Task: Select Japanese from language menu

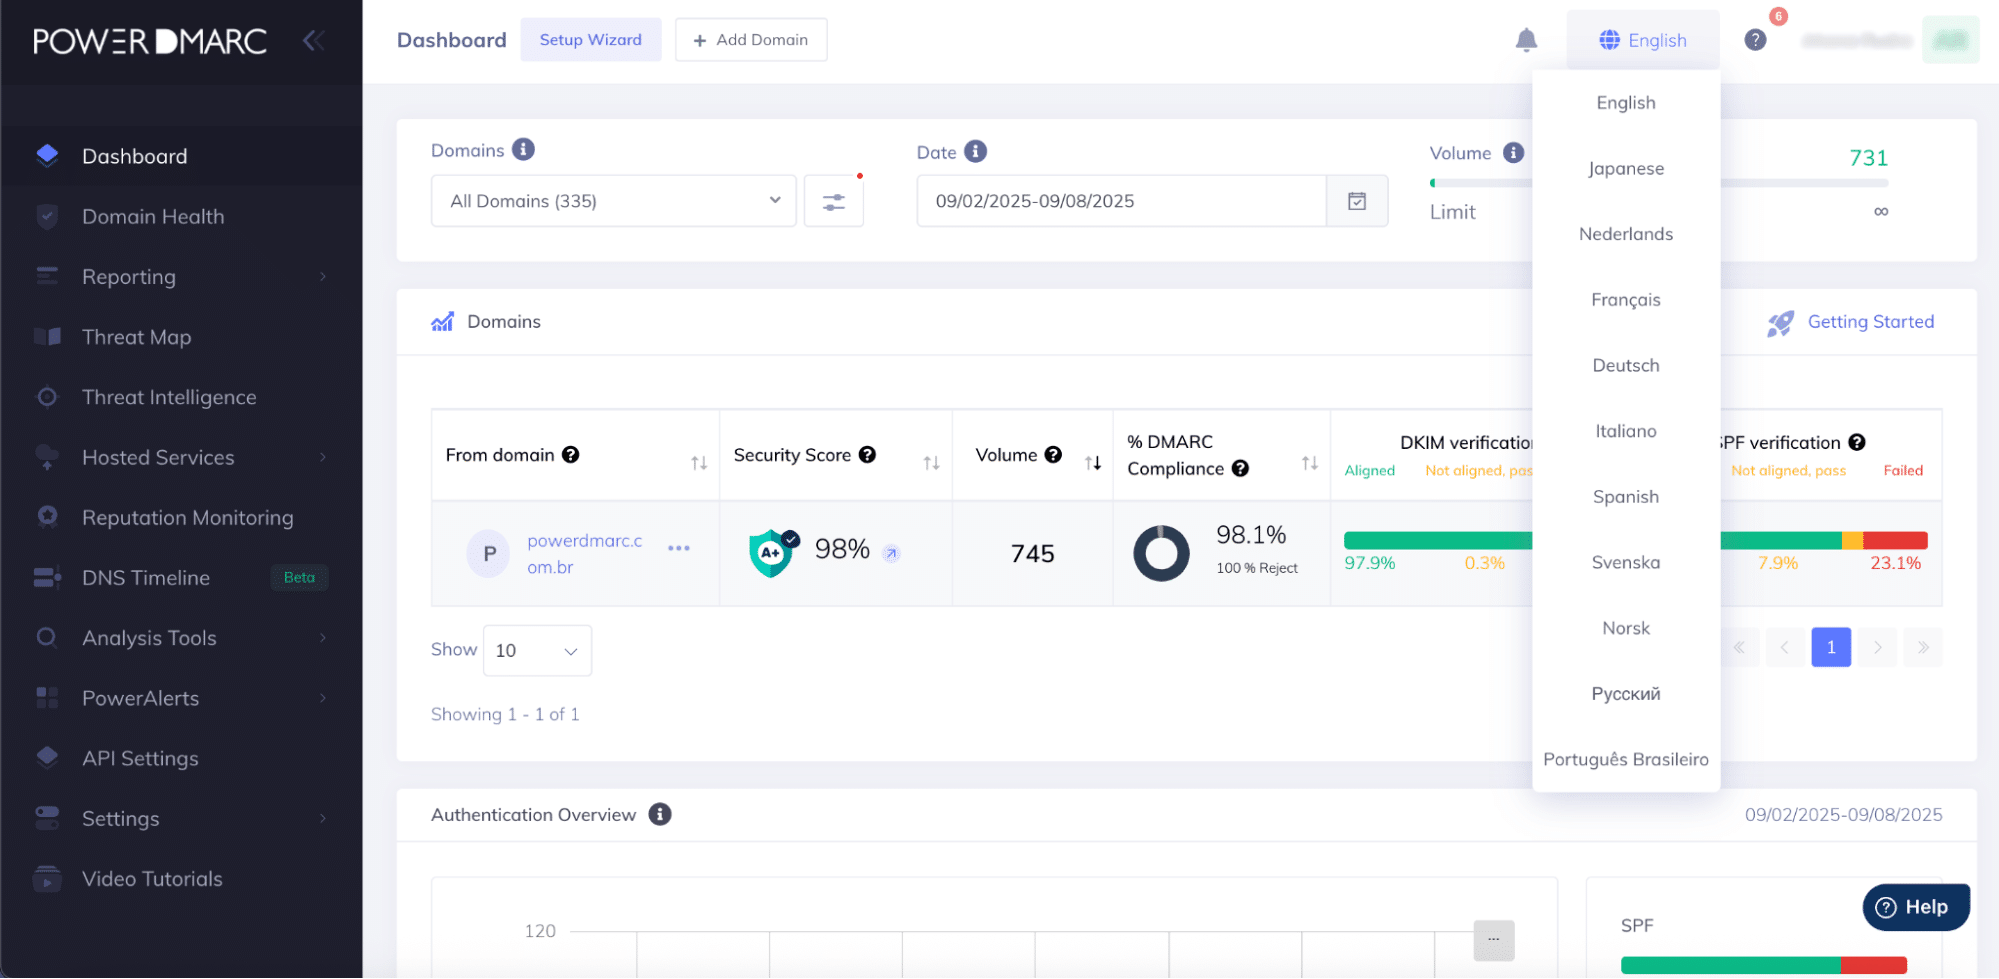Action: pos(1626,169)
